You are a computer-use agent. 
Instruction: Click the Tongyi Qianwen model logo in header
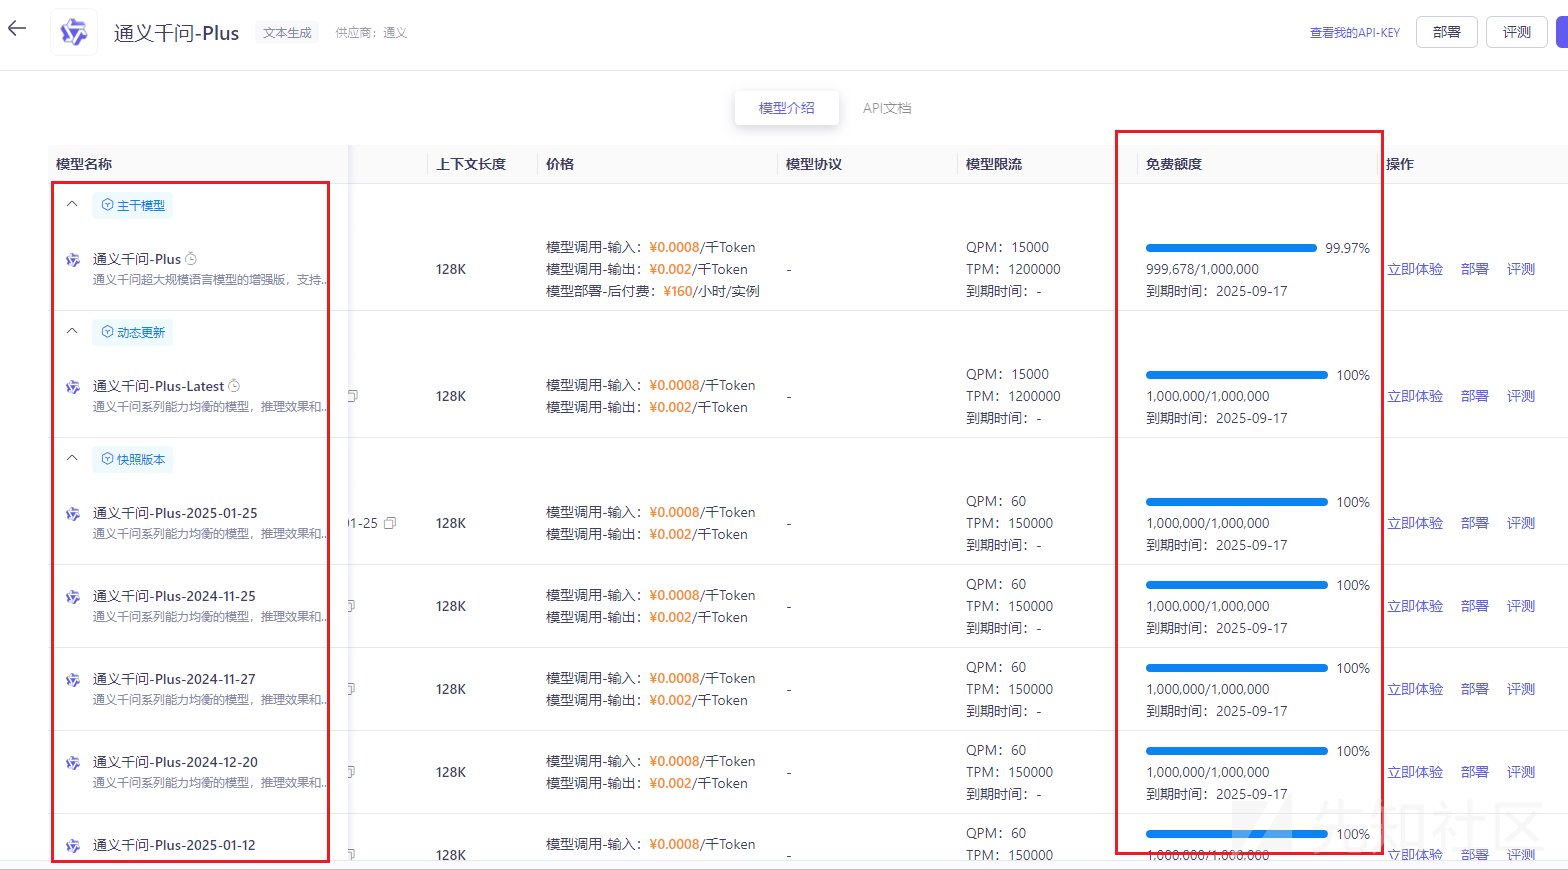[74, 32]
